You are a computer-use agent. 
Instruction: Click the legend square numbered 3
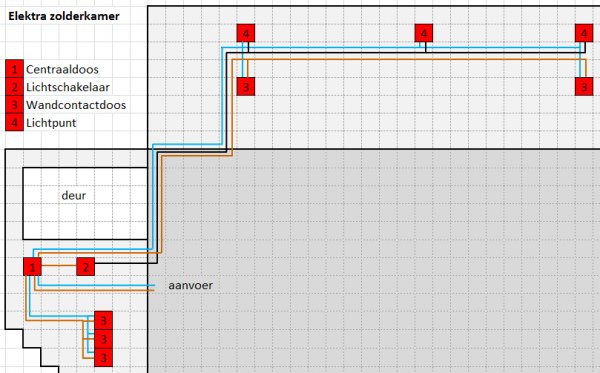tap(15, 104)
